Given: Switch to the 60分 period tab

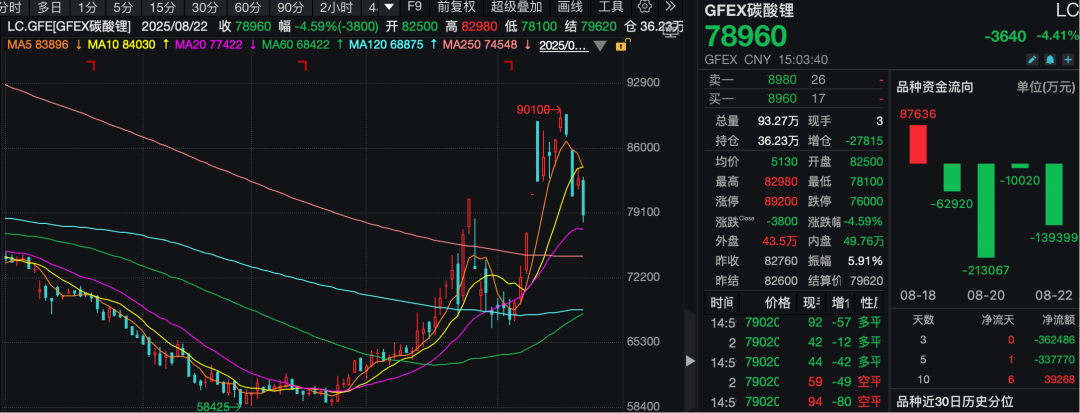Looking at the screenshot, I should point(247,8).
